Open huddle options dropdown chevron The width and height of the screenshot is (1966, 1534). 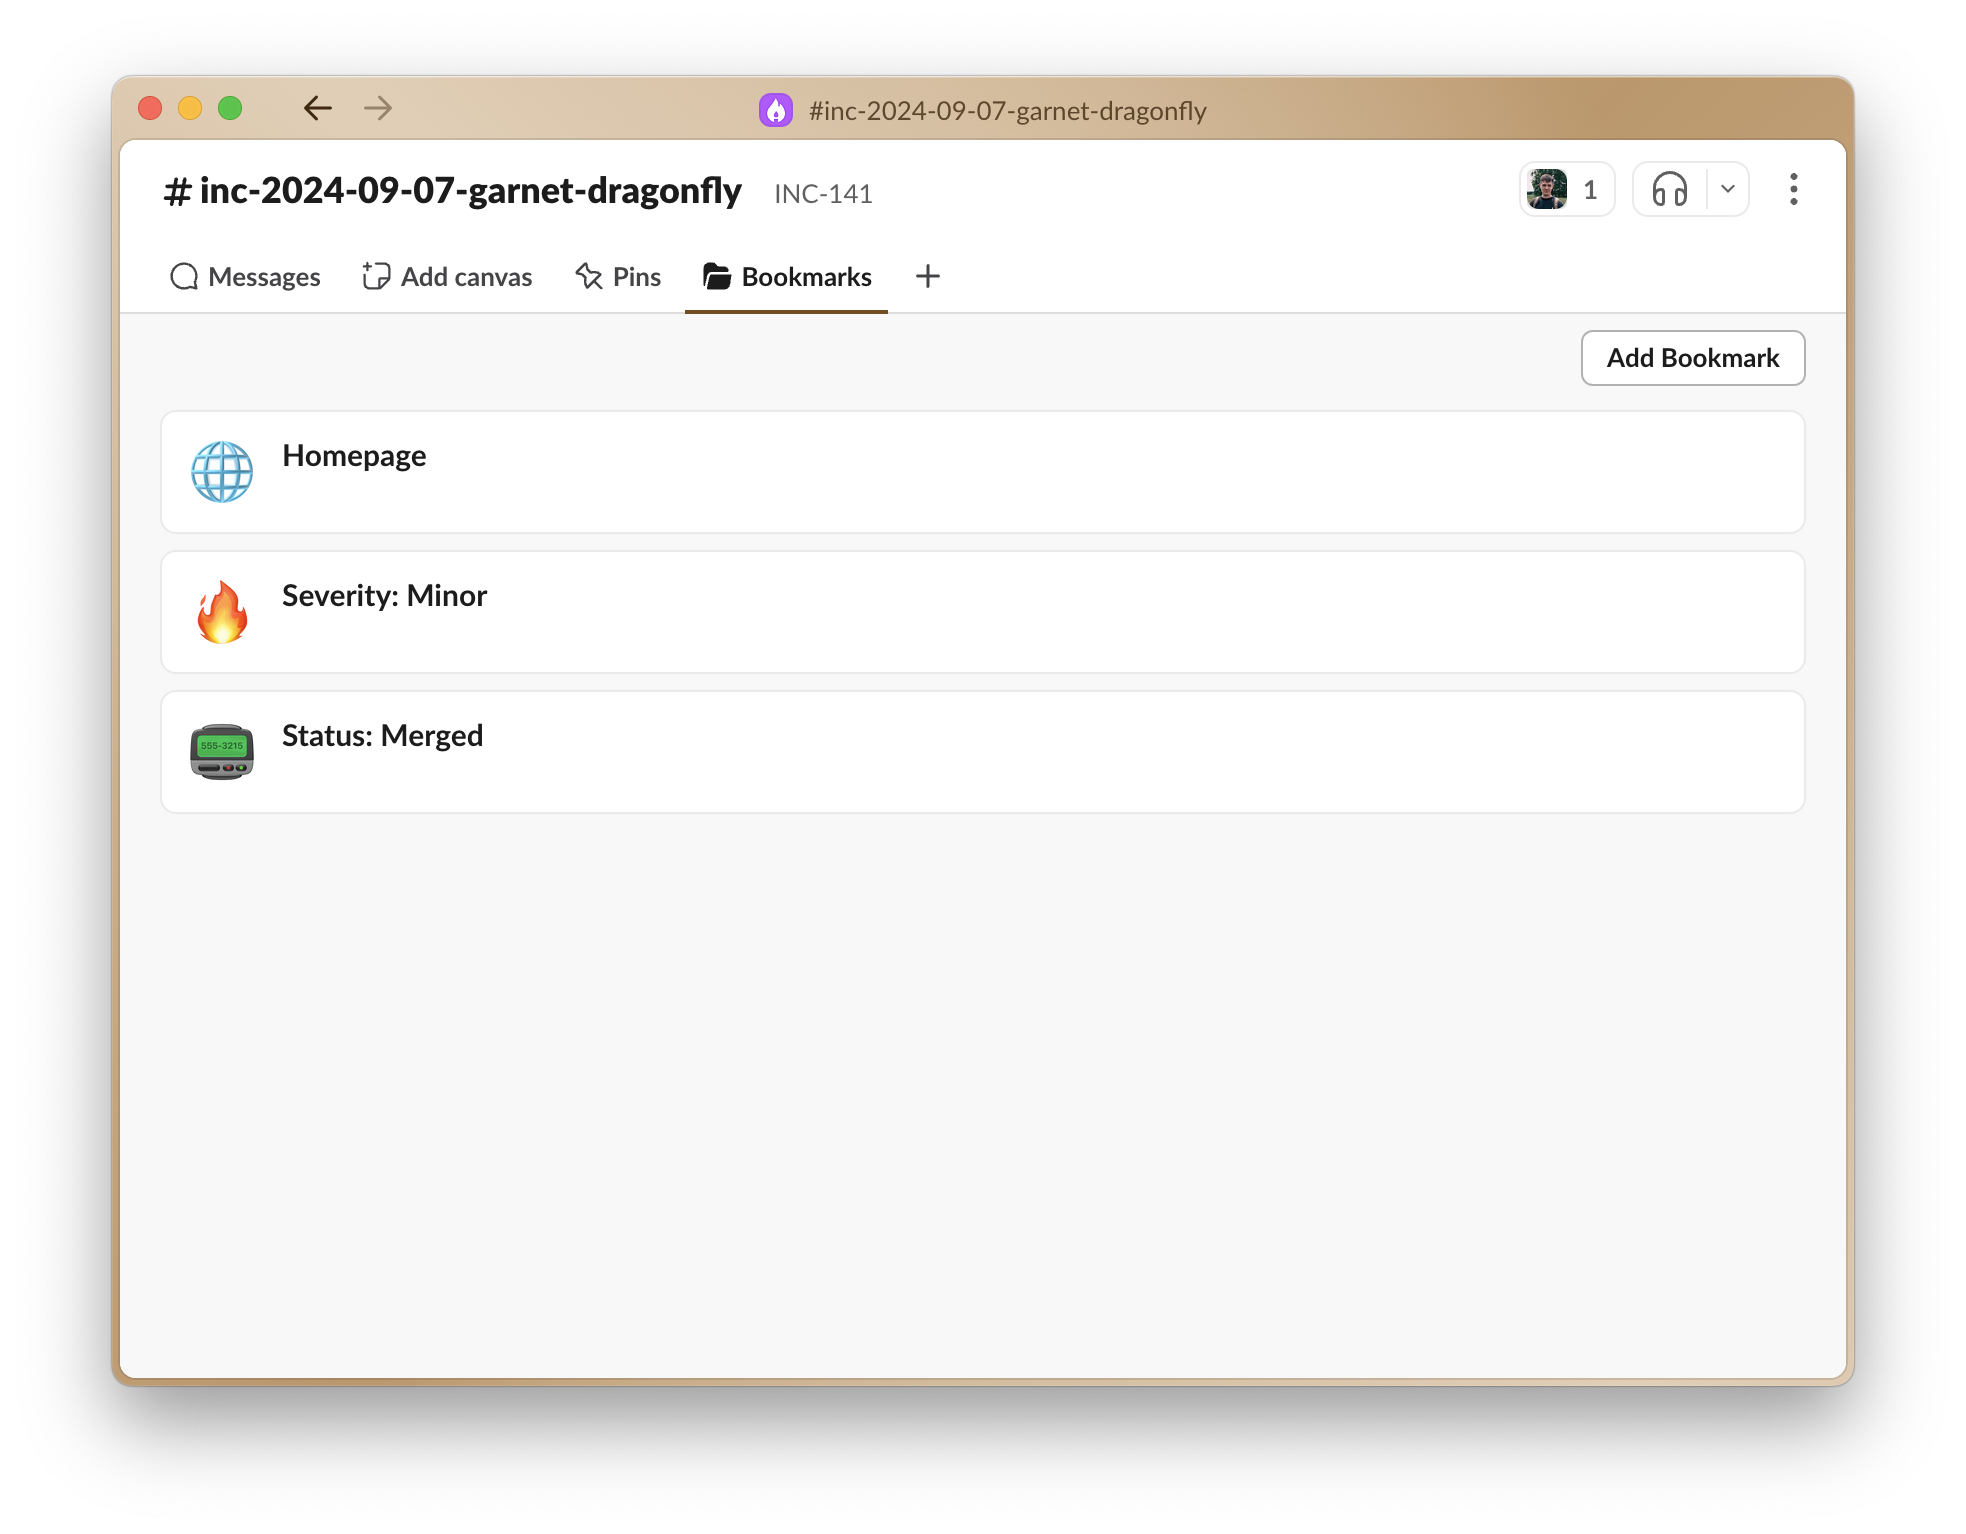pos(1727,189)
